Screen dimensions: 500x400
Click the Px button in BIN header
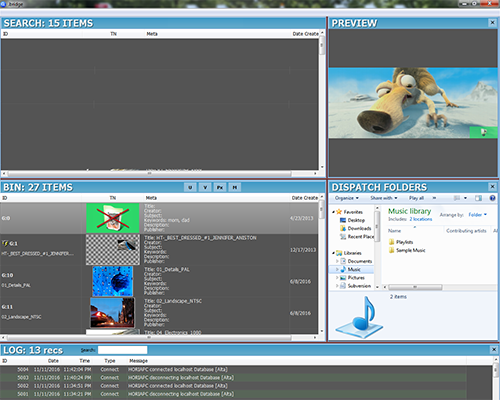[x=220, y=187]
